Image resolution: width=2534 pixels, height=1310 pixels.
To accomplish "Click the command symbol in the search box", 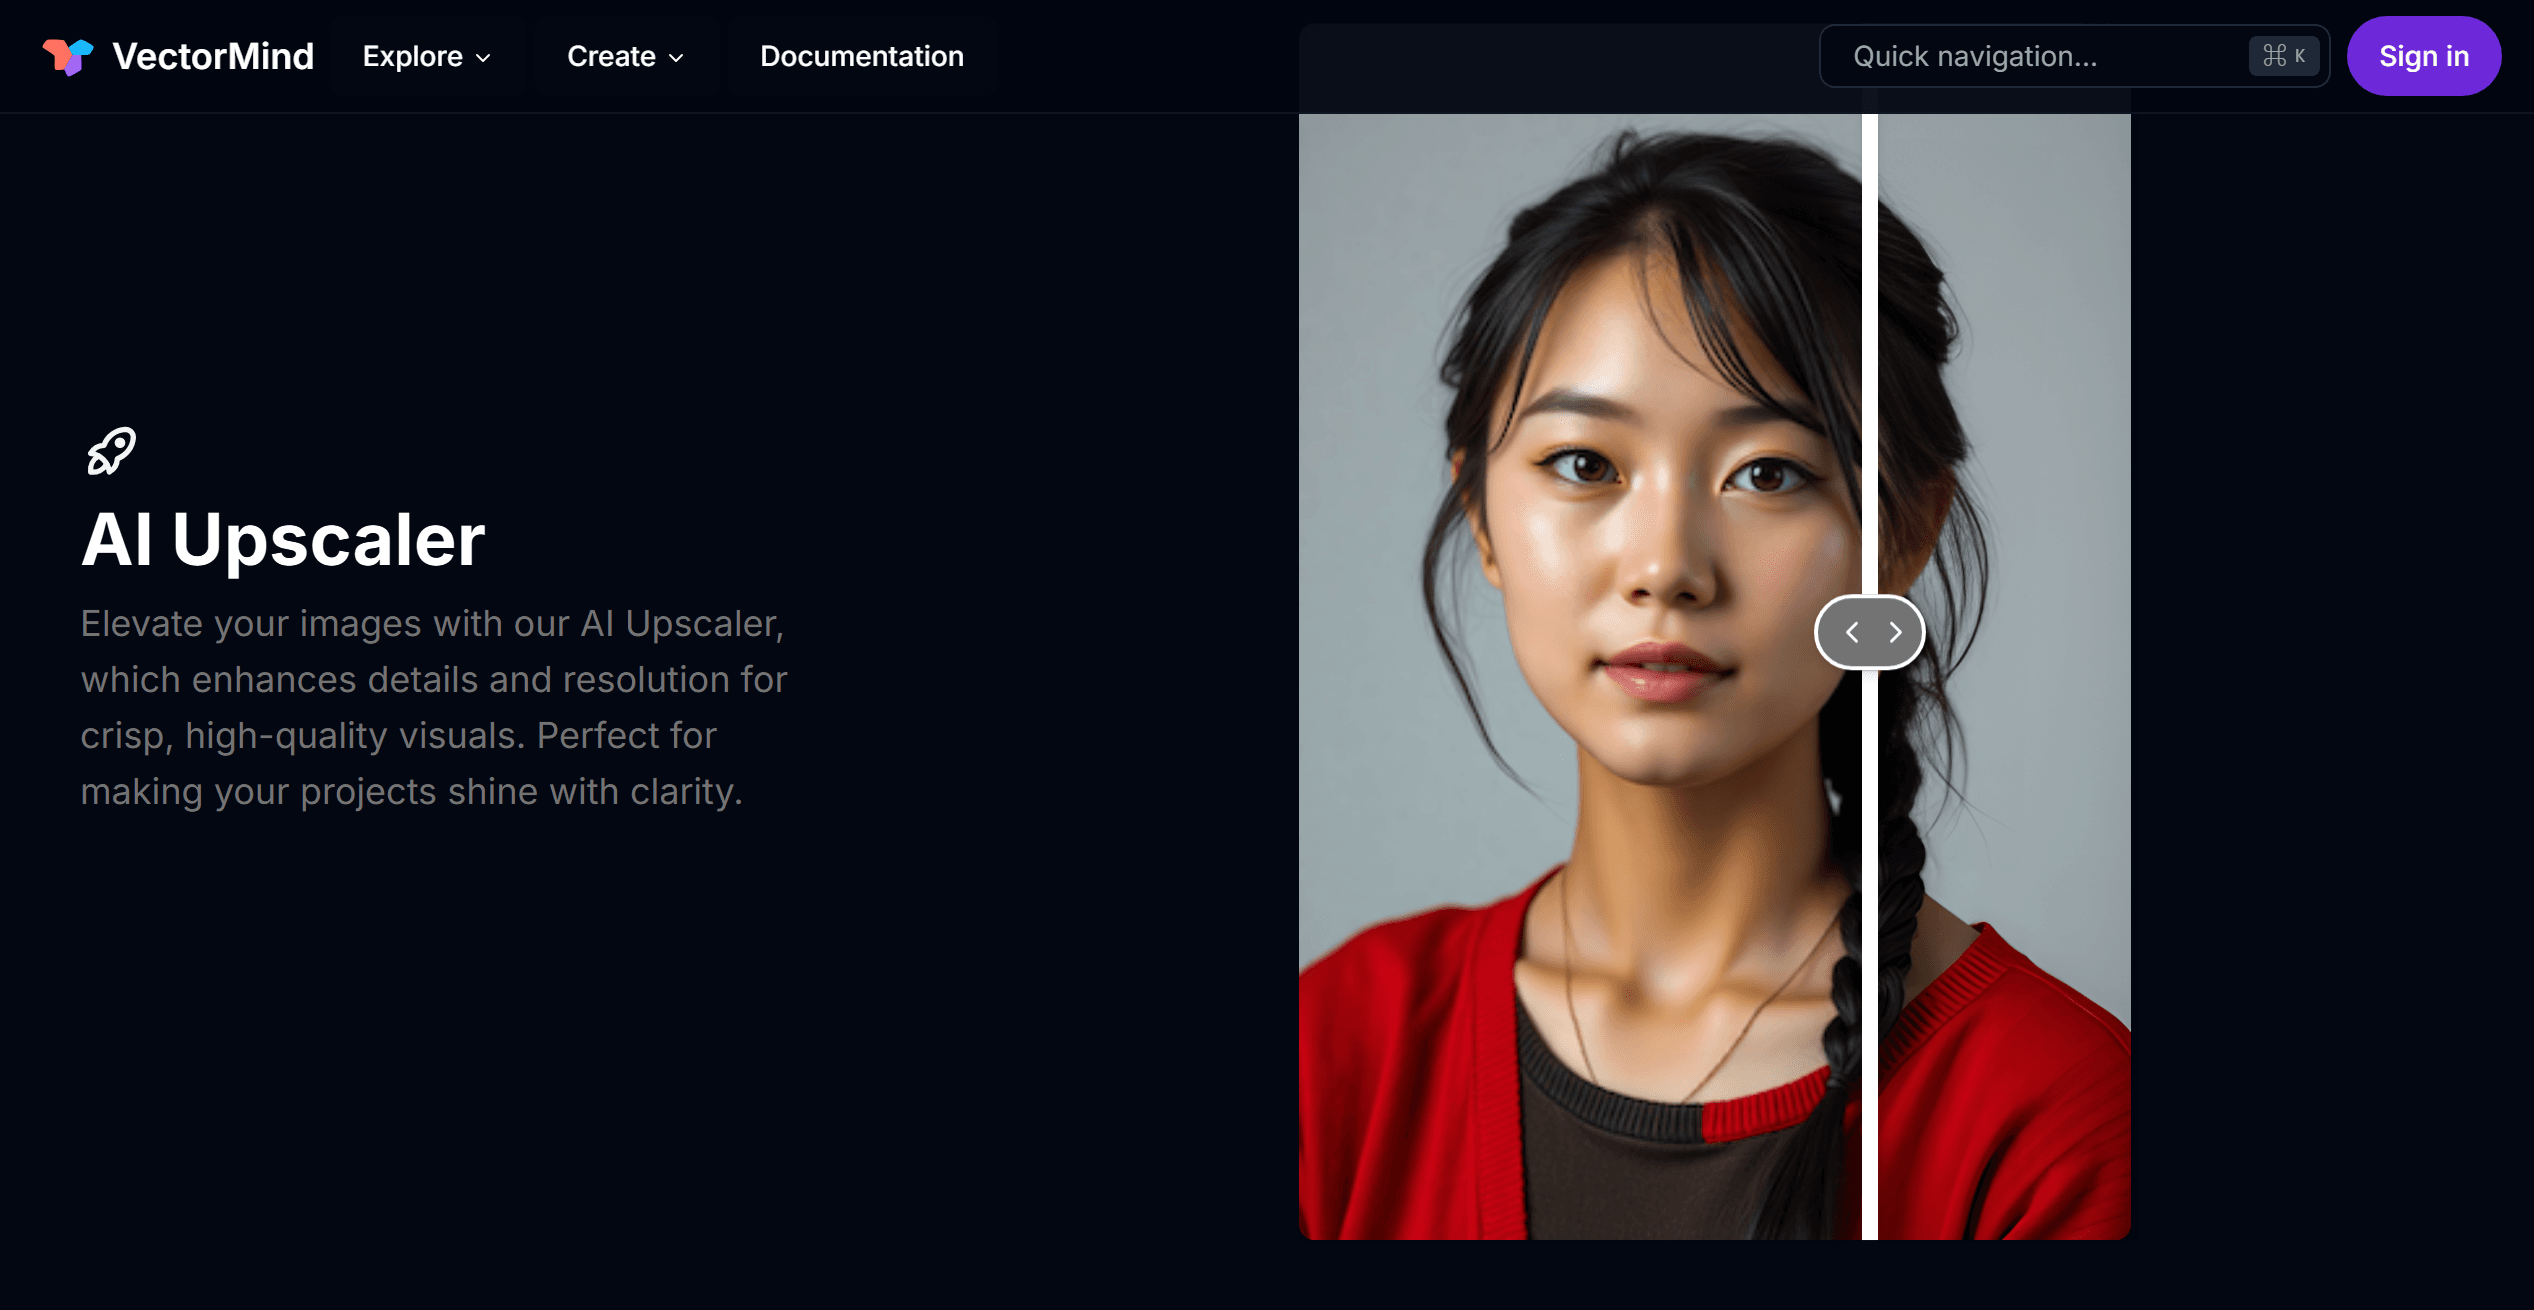I will click(2274, 56).
